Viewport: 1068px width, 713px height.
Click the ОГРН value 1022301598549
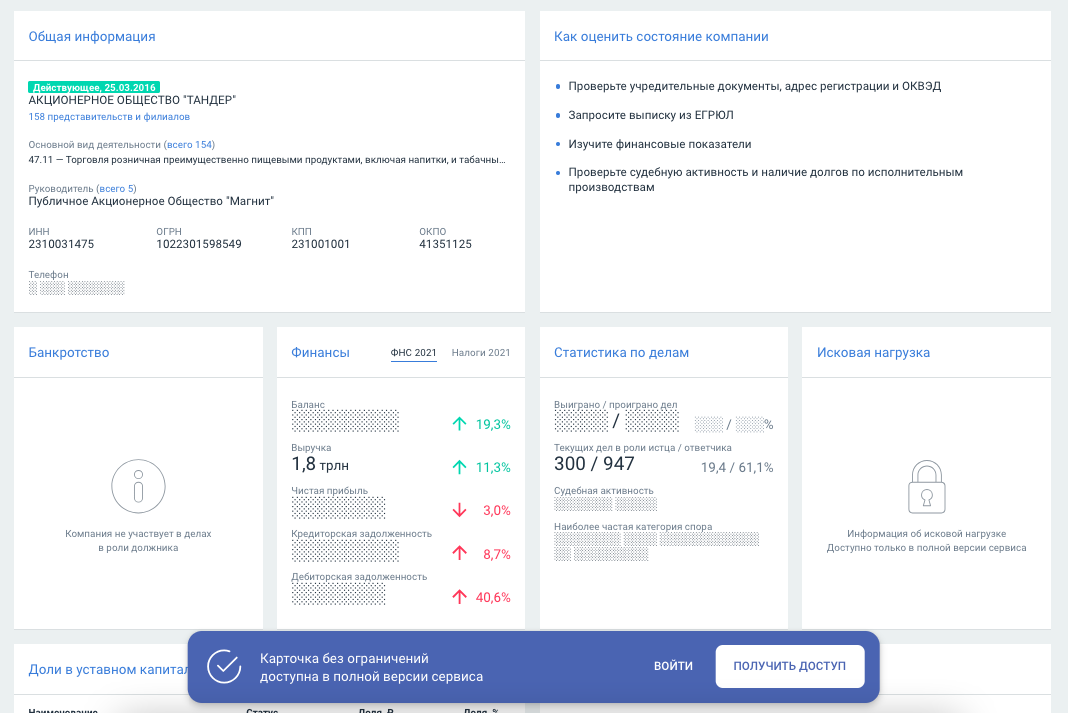[x=199, y=244]
